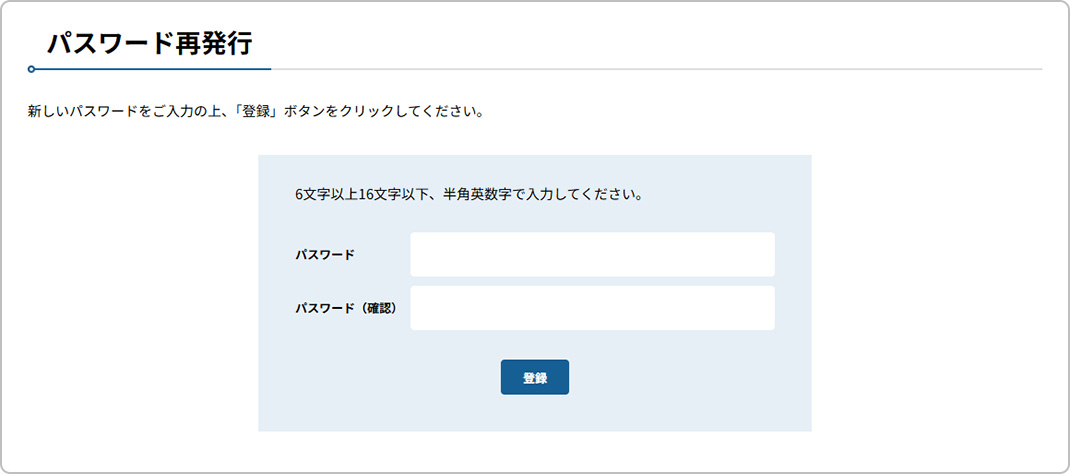The image size is (1070, 474).
Task: Click empty panel area right of 登録
Action: (690, 378)
